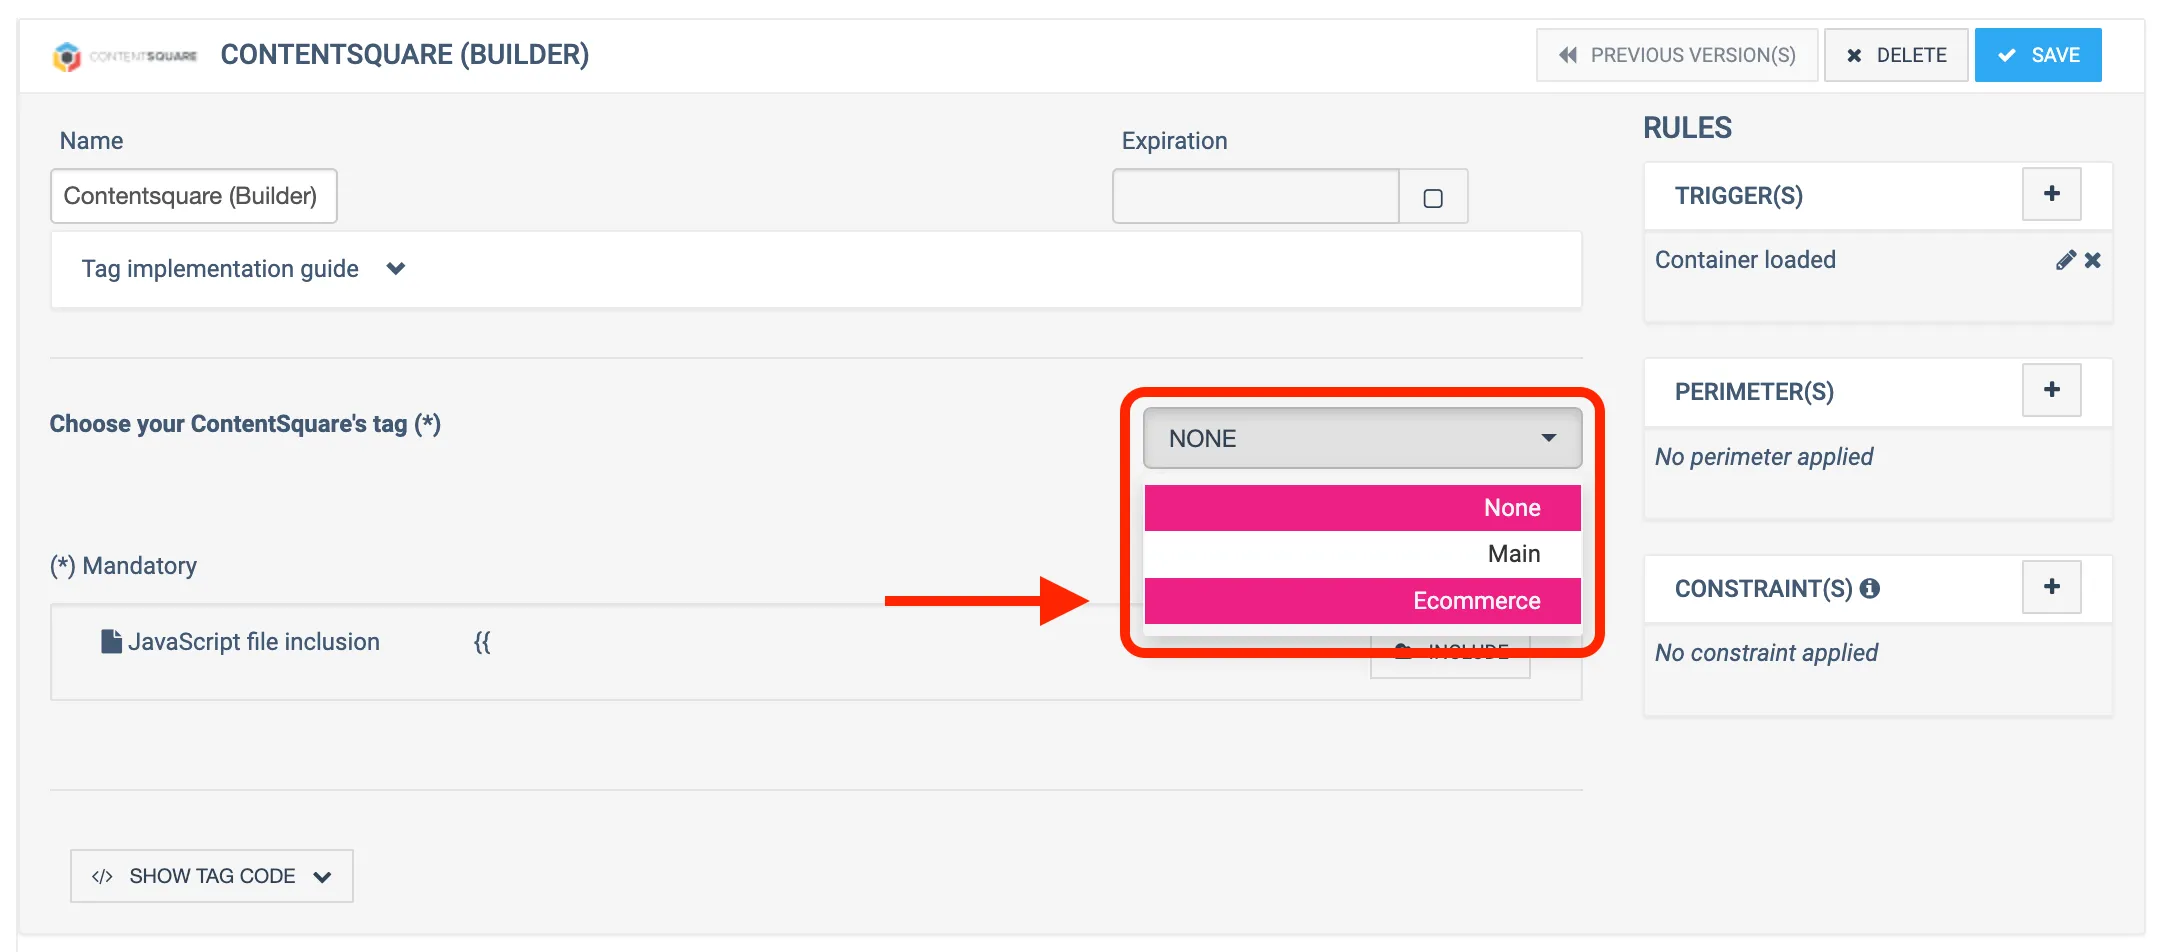The width and height of the screenshot is (2164, 952).
Task: Click the Contentsquare logo icon
Action: pos(67,56)
